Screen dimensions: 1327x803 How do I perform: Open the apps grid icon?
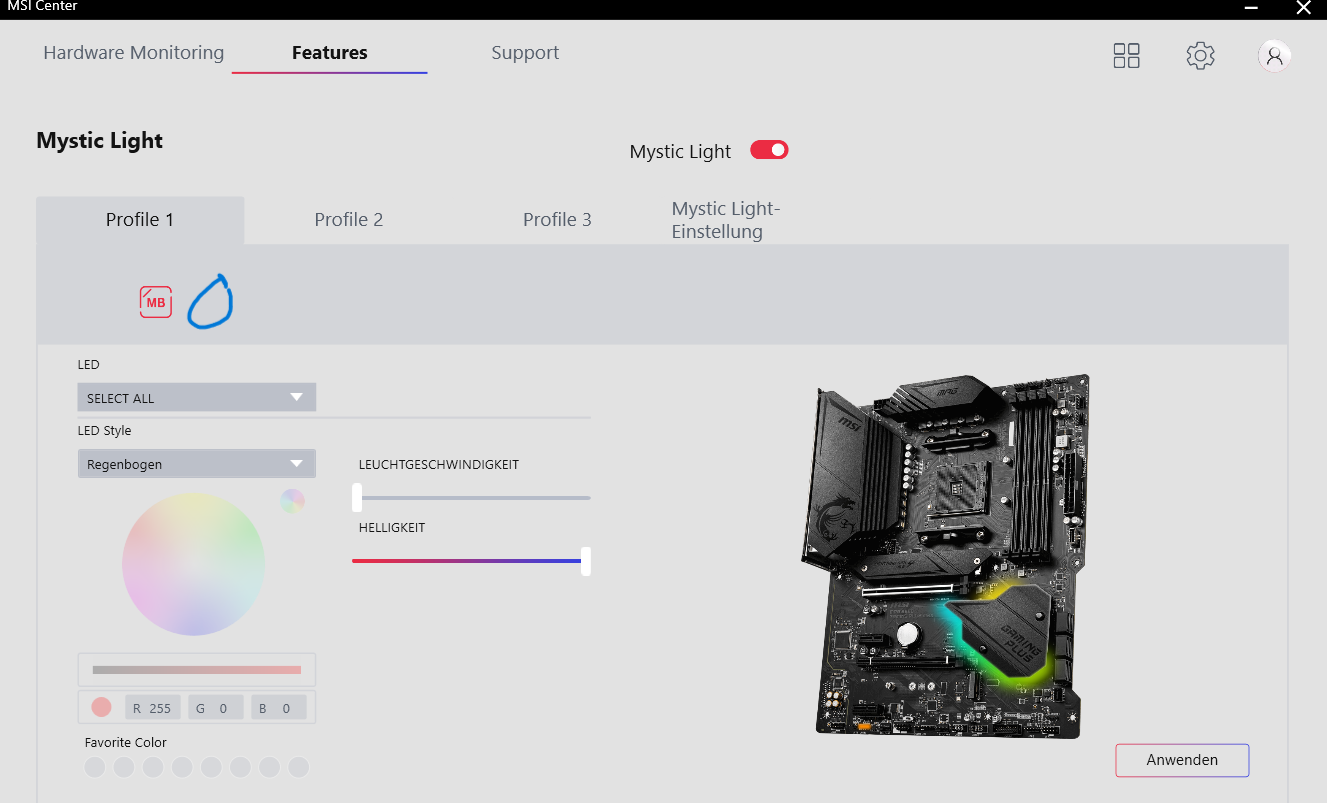1126,56
